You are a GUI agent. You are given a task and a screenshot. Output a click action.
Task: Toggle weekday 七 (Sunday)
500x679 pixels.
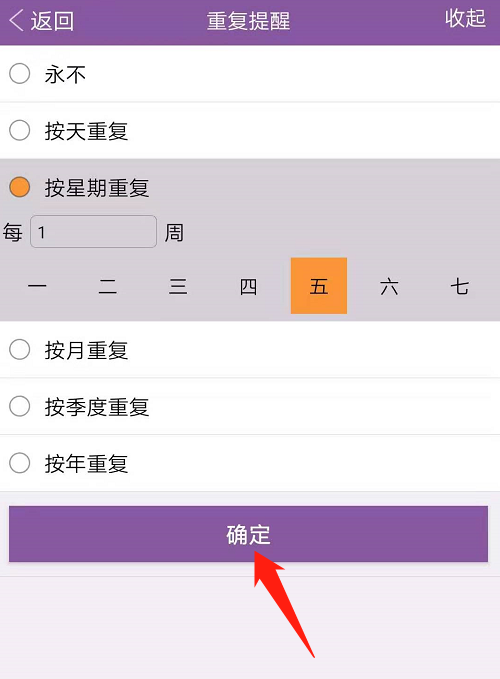[460, 286]
